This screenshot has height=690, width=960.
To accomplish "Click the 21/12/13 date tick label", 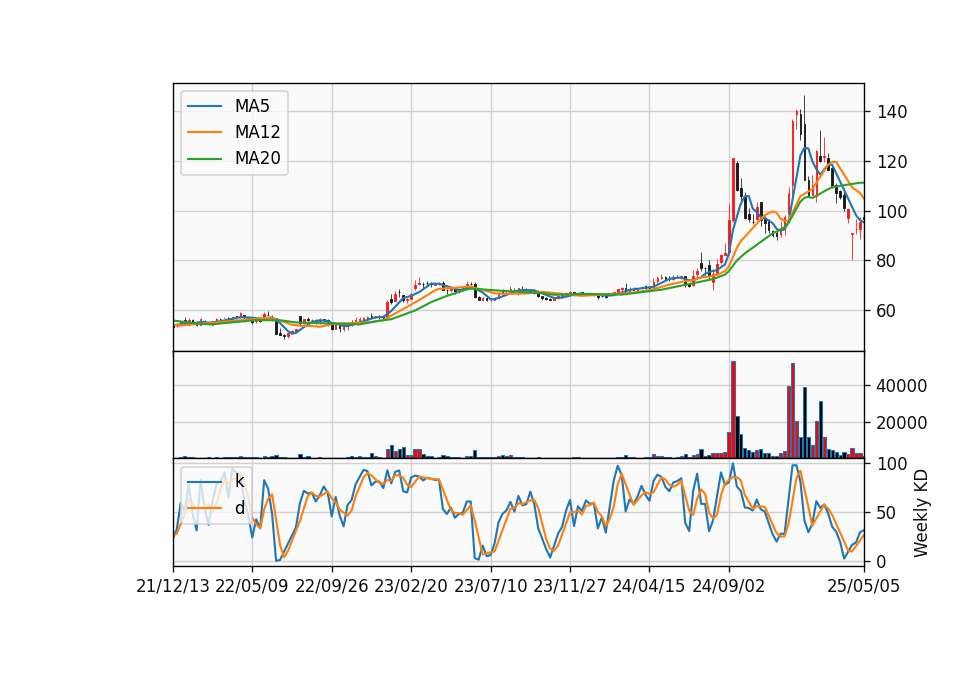I will click(173, 586).
